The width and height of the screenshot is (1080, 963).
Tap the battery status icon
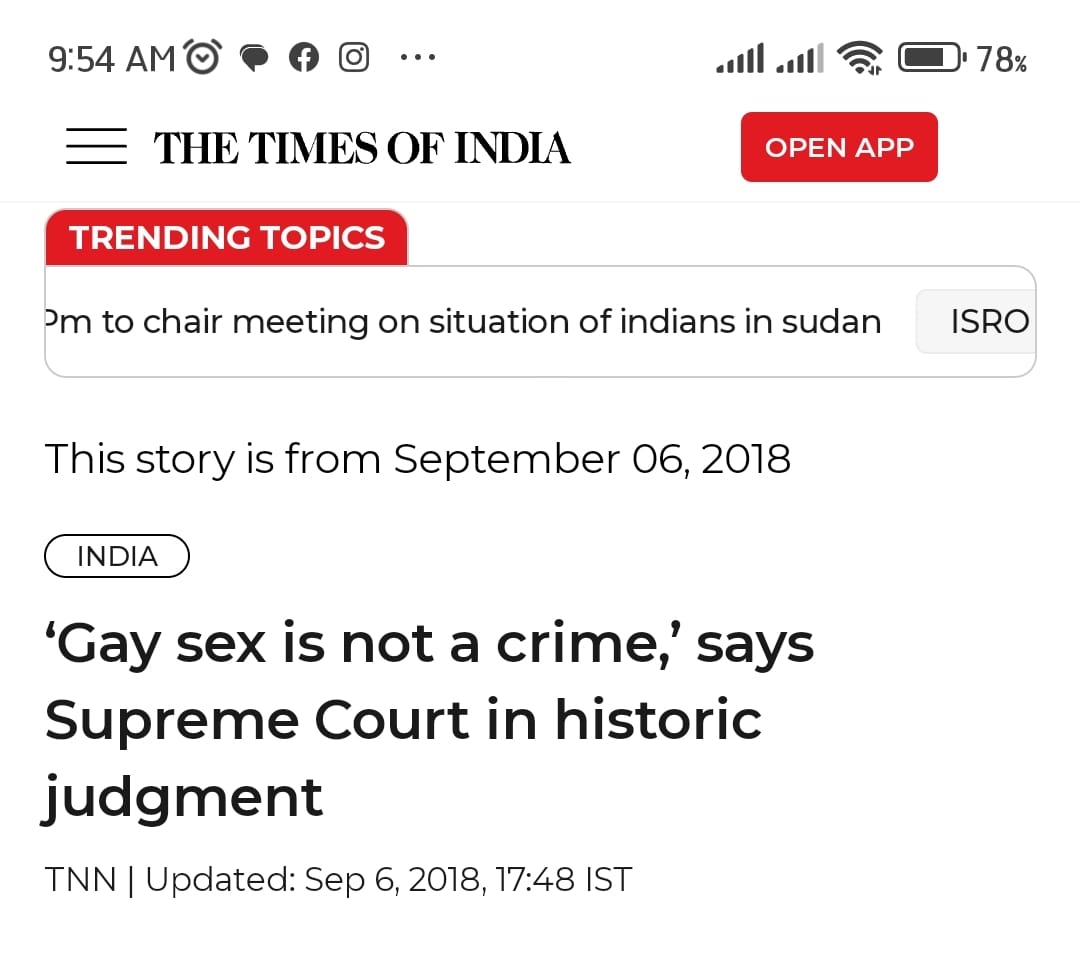(932, 58)
